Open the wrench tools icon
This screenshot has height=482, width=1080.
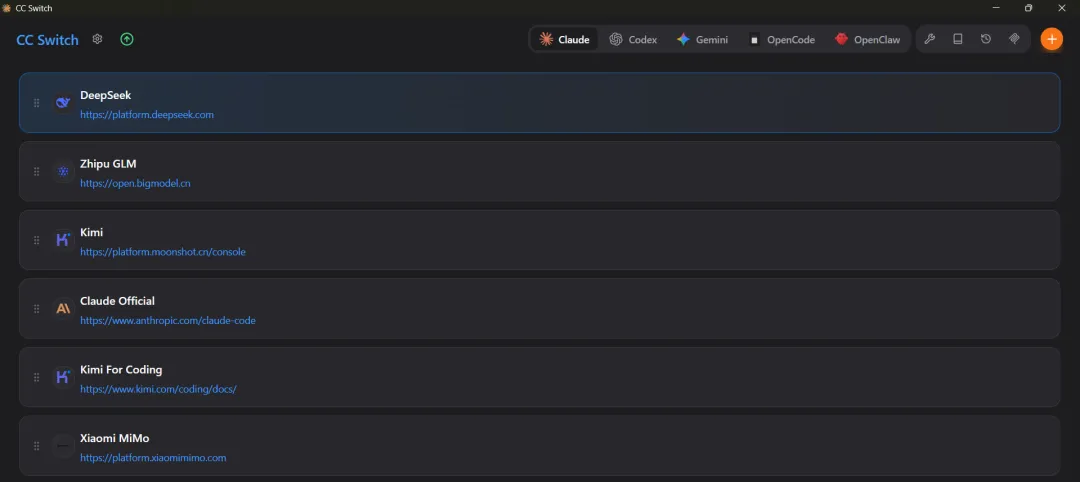click(929, 39)
